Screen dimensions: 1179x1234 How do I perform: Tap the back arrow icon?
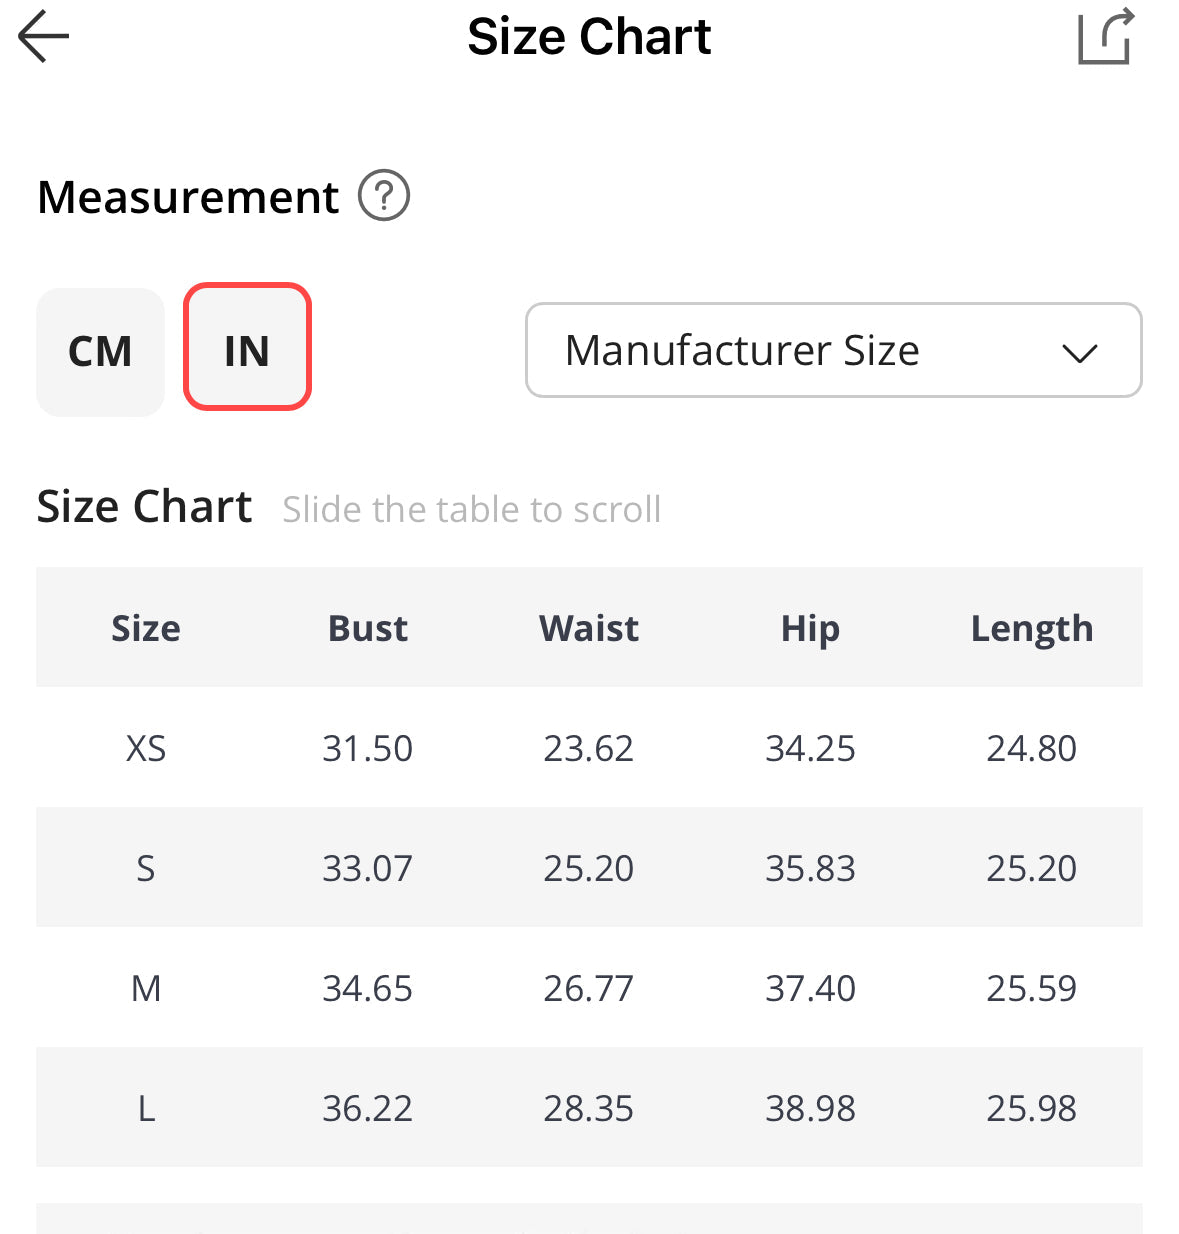point(44,37)
